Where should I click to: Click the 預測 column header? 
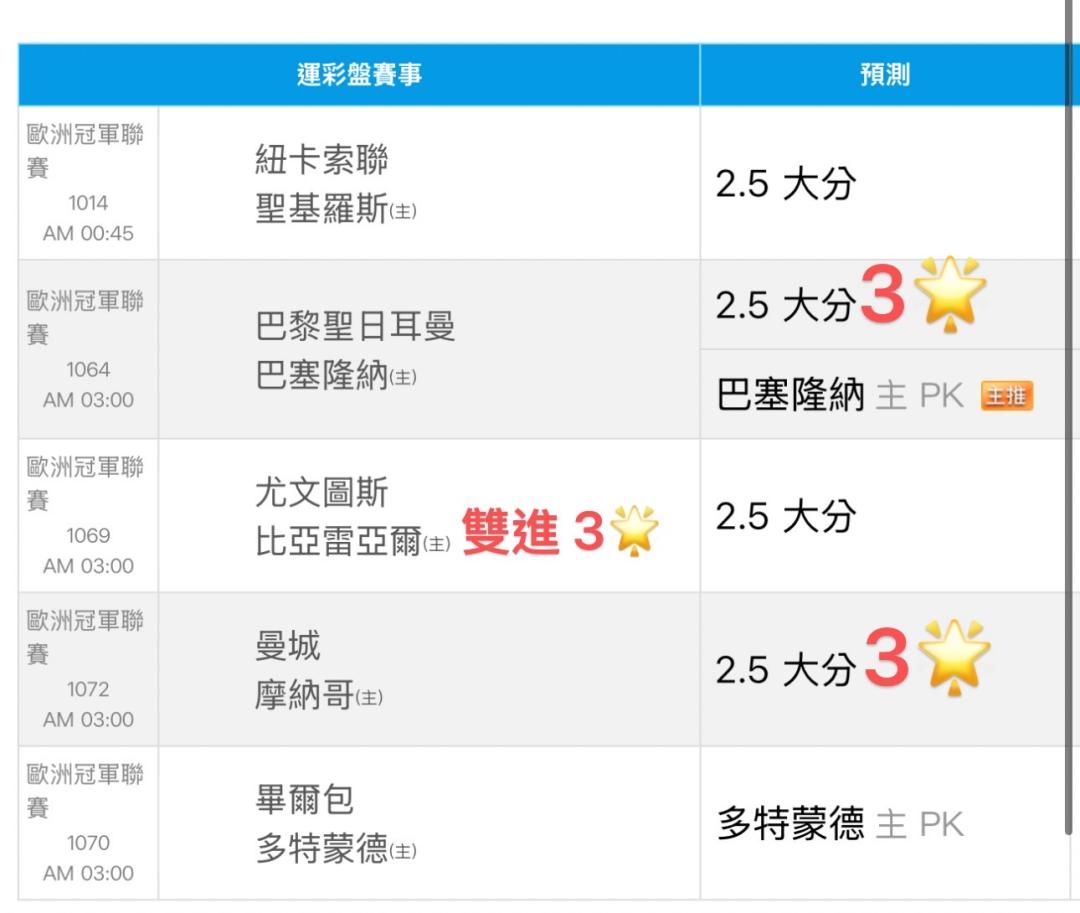coord(885,75)
